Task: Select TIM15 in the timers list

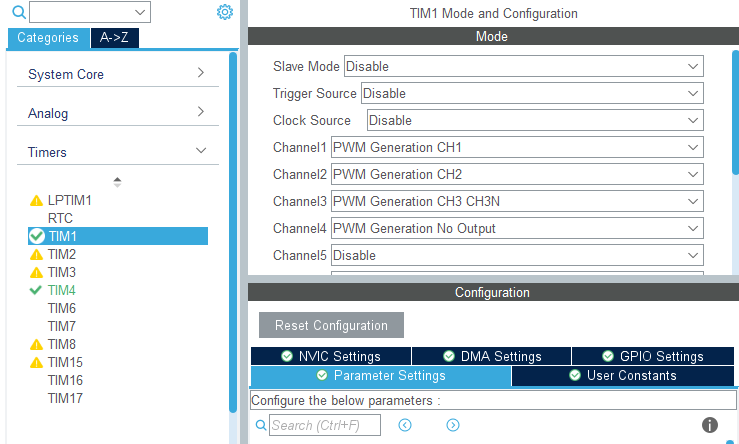Action: click(x=65, y=362)
